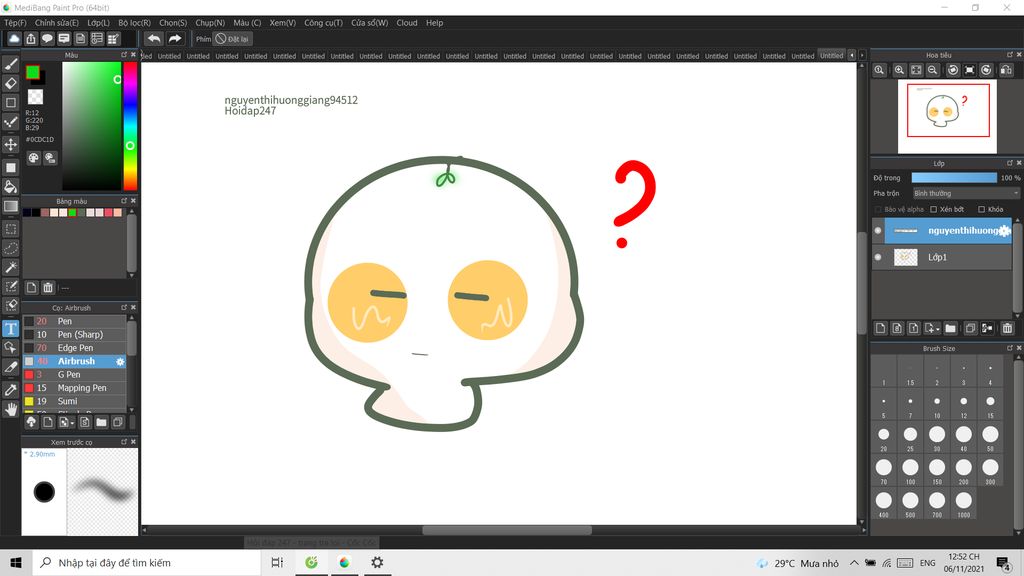Open the color palette wheel icon

(33, 158)
